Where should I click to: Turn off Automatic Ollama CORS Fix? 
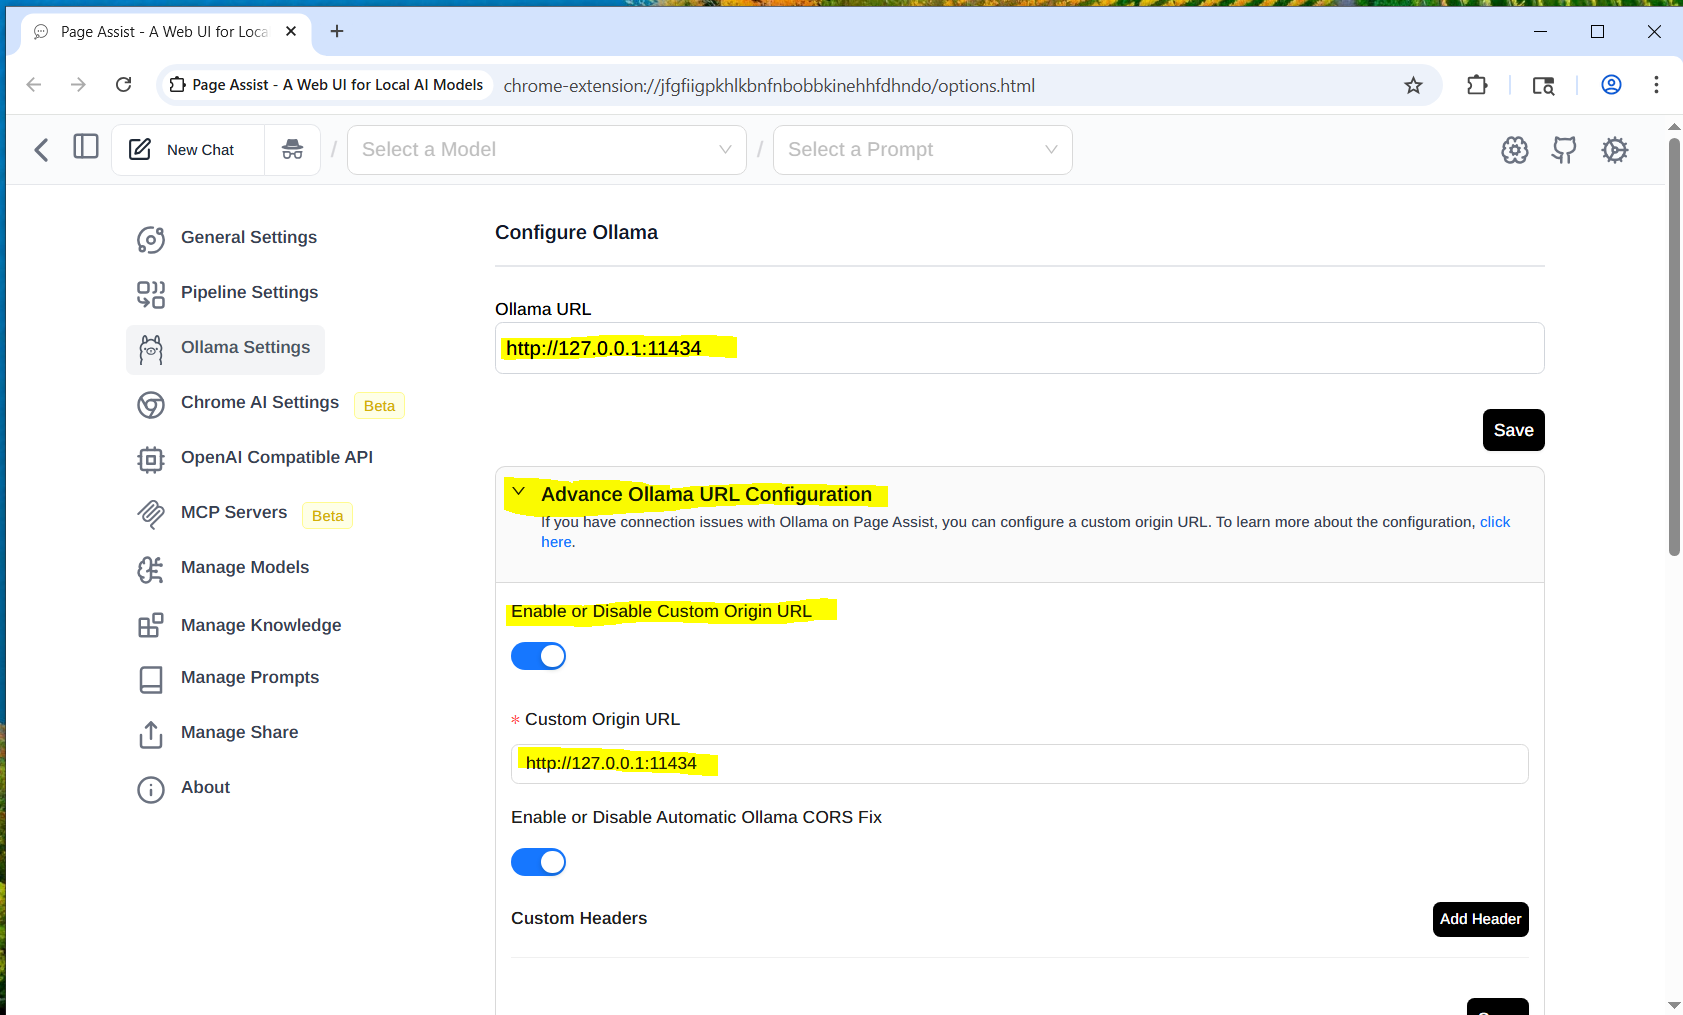point(538,861)
